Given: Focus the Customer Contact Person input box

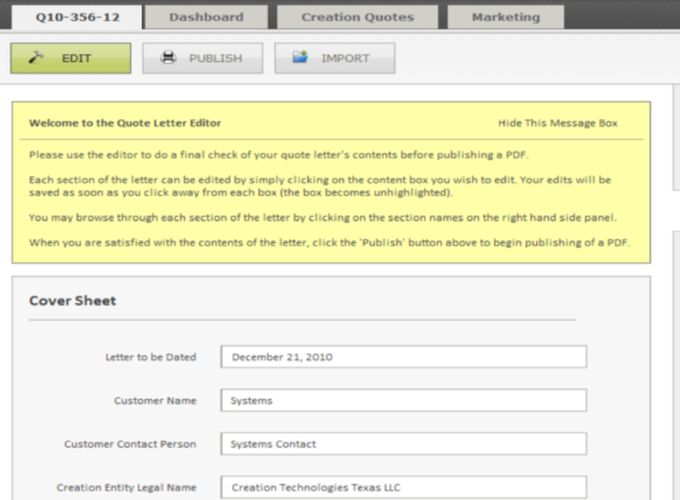Looking at the screenshot, I should 404,444.
